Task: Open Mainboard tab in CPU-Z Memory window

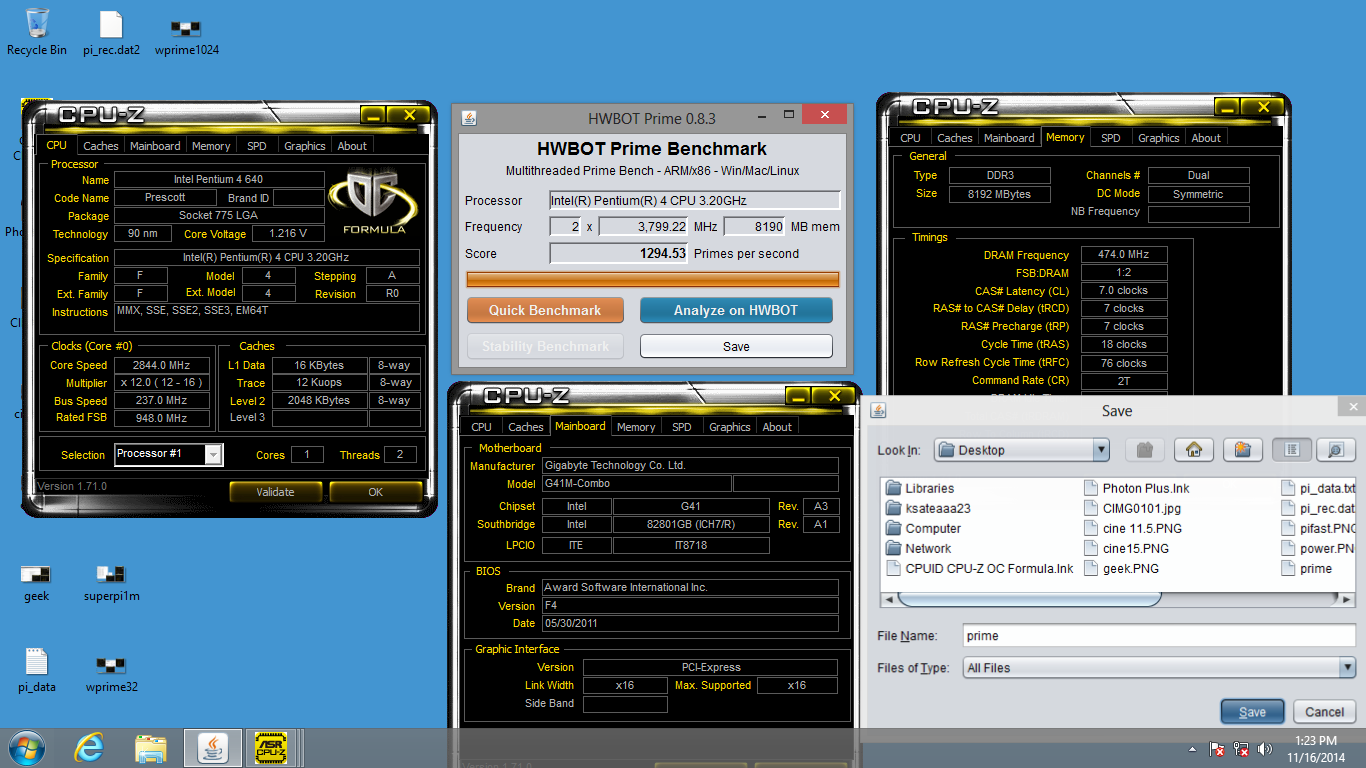Action: click(1009, 138)
